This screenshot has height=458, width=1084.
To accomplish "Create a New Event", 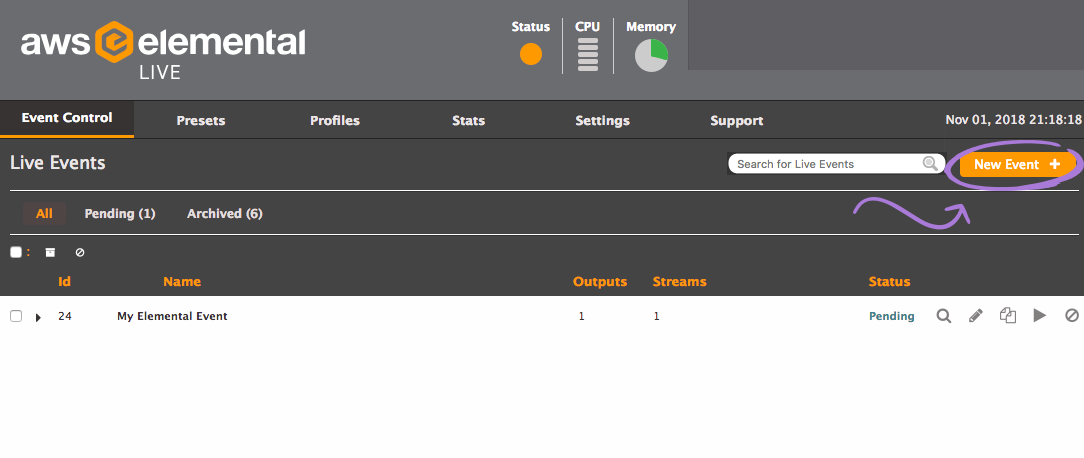I will [1017, 165].
